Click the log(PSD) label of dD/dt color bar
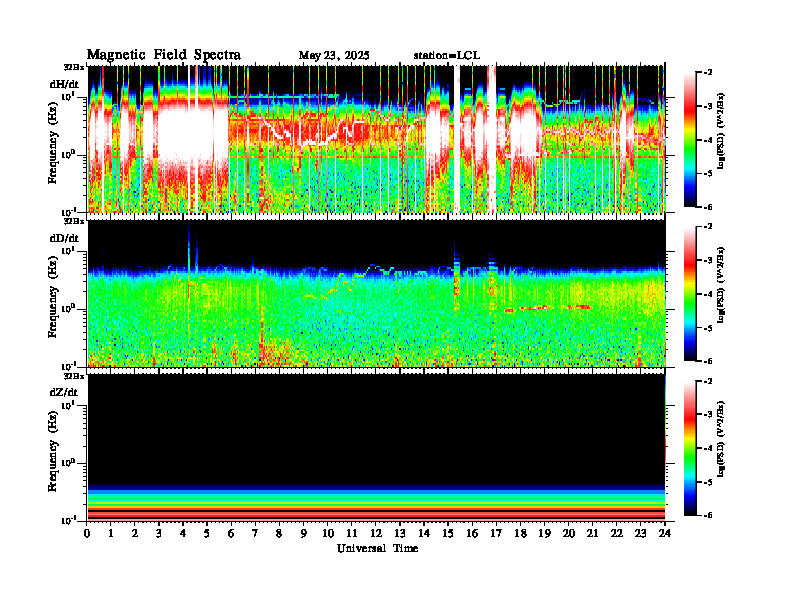 coord(721,285)
